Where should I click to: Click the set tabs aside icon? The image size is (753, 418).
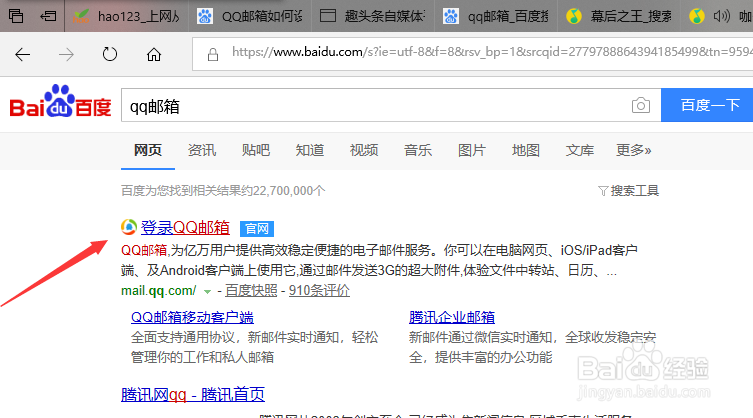[x=48, y=16]
